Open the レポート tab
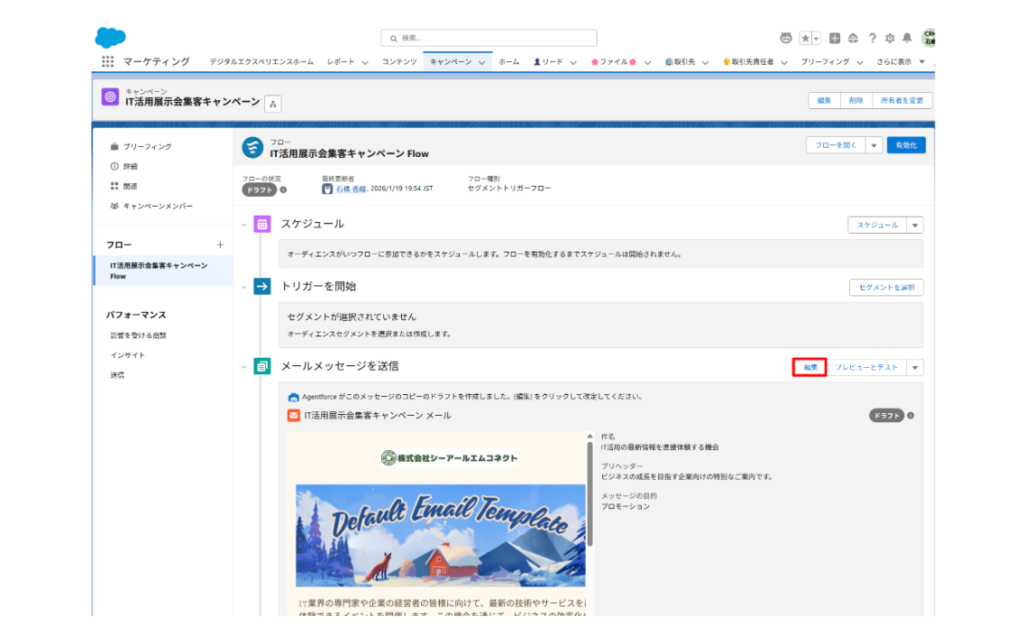Screen dimensions: 1024x644 coord(341,61)
